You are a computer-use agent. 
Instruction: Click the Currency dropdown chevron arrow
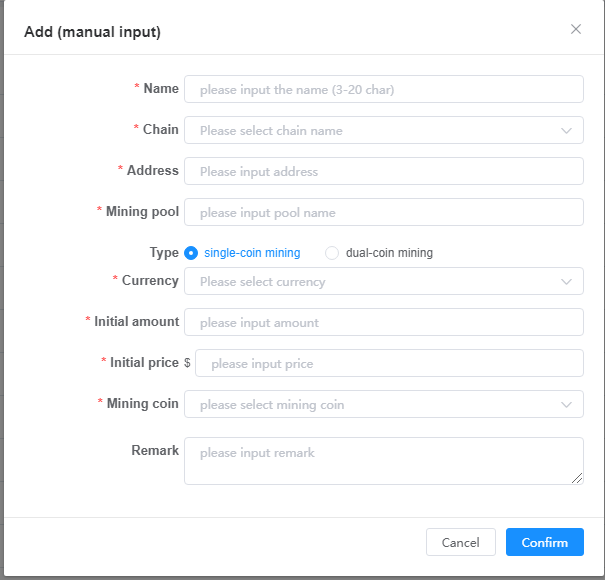pyautogui.click(x=566, y=281)
